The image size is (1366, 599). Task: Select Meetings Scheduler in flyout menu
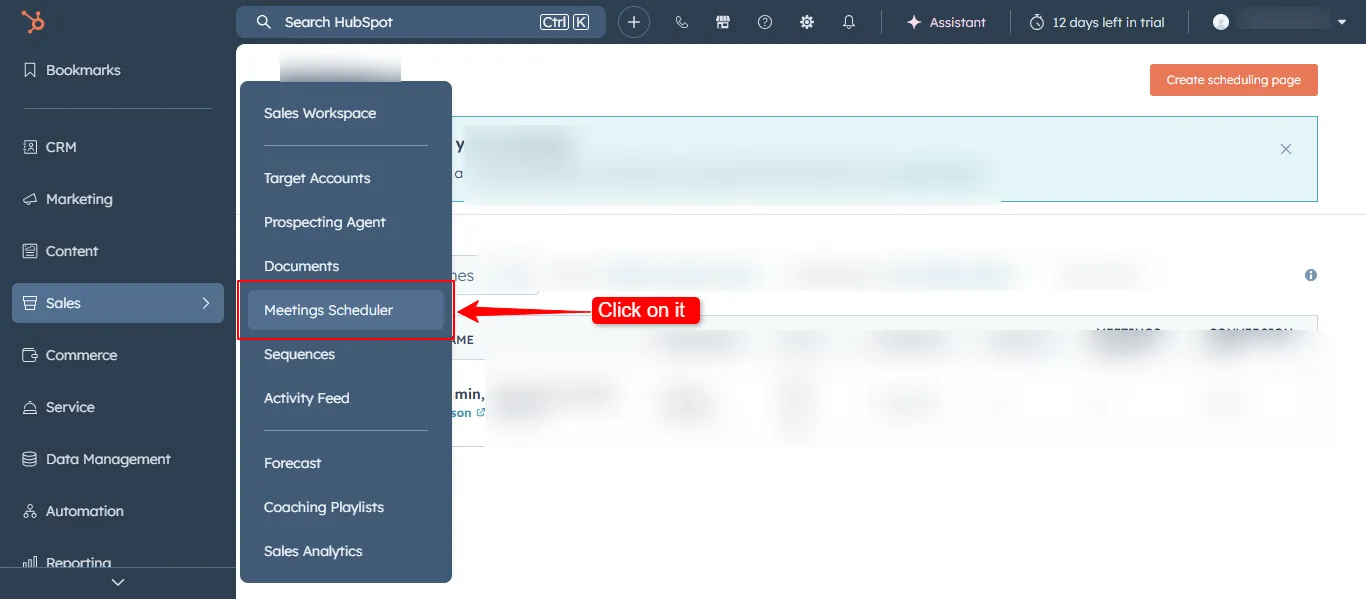point(346,310)
